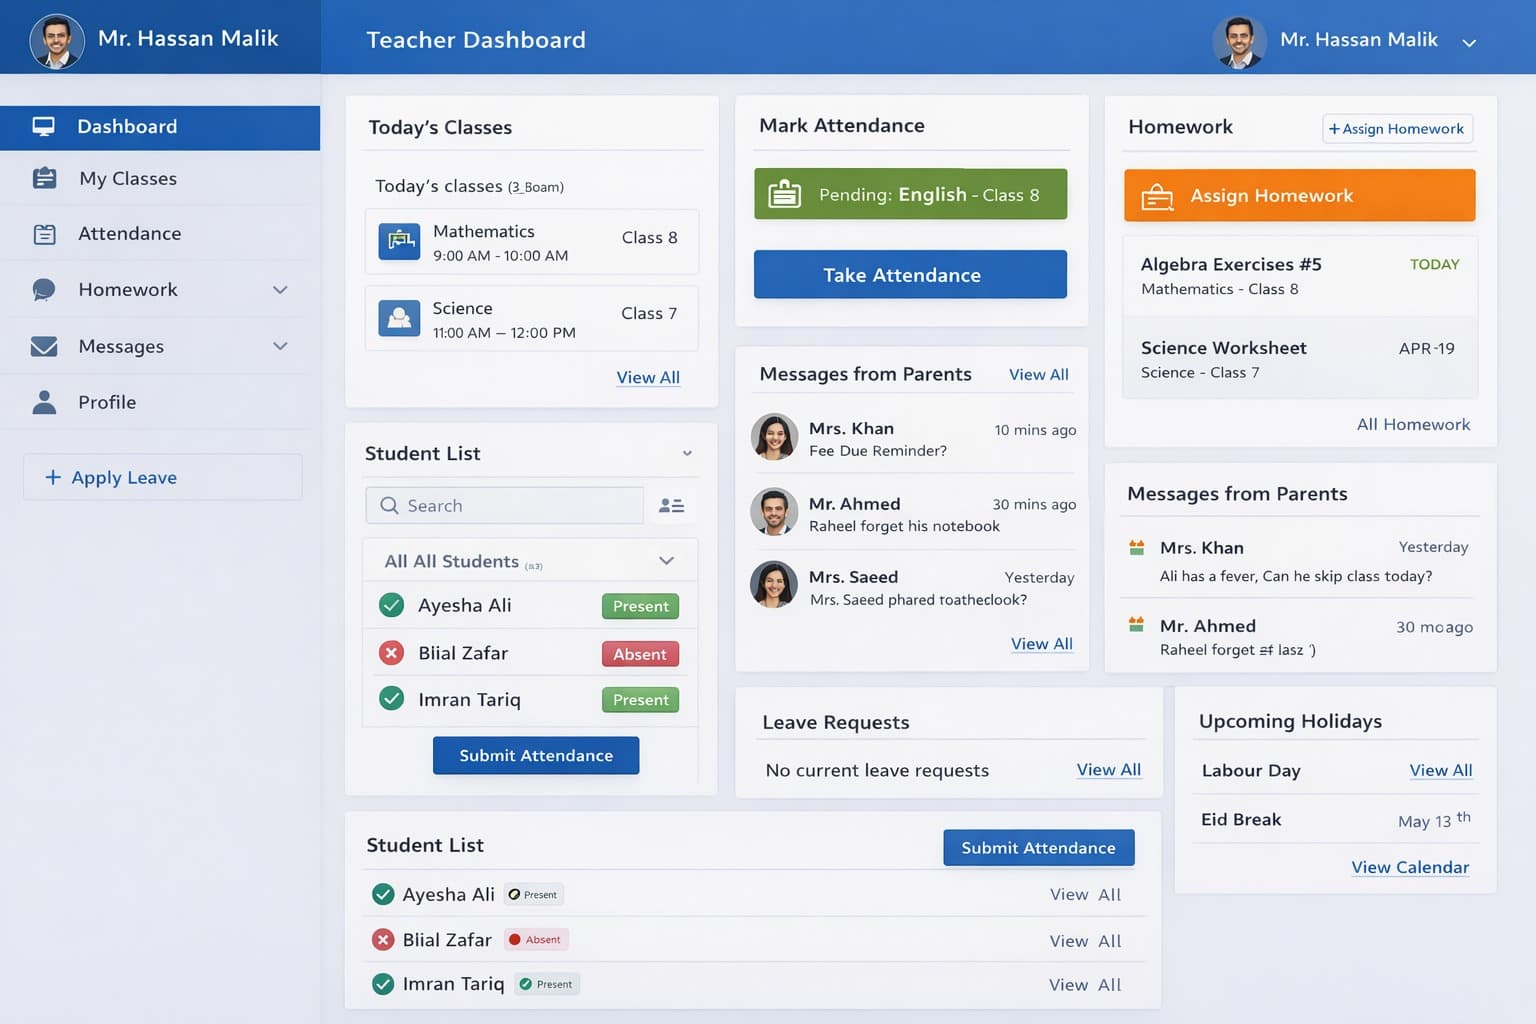Click Mrs. Khan's avatar in messages

pyautogui.click(x=774, y=437)
